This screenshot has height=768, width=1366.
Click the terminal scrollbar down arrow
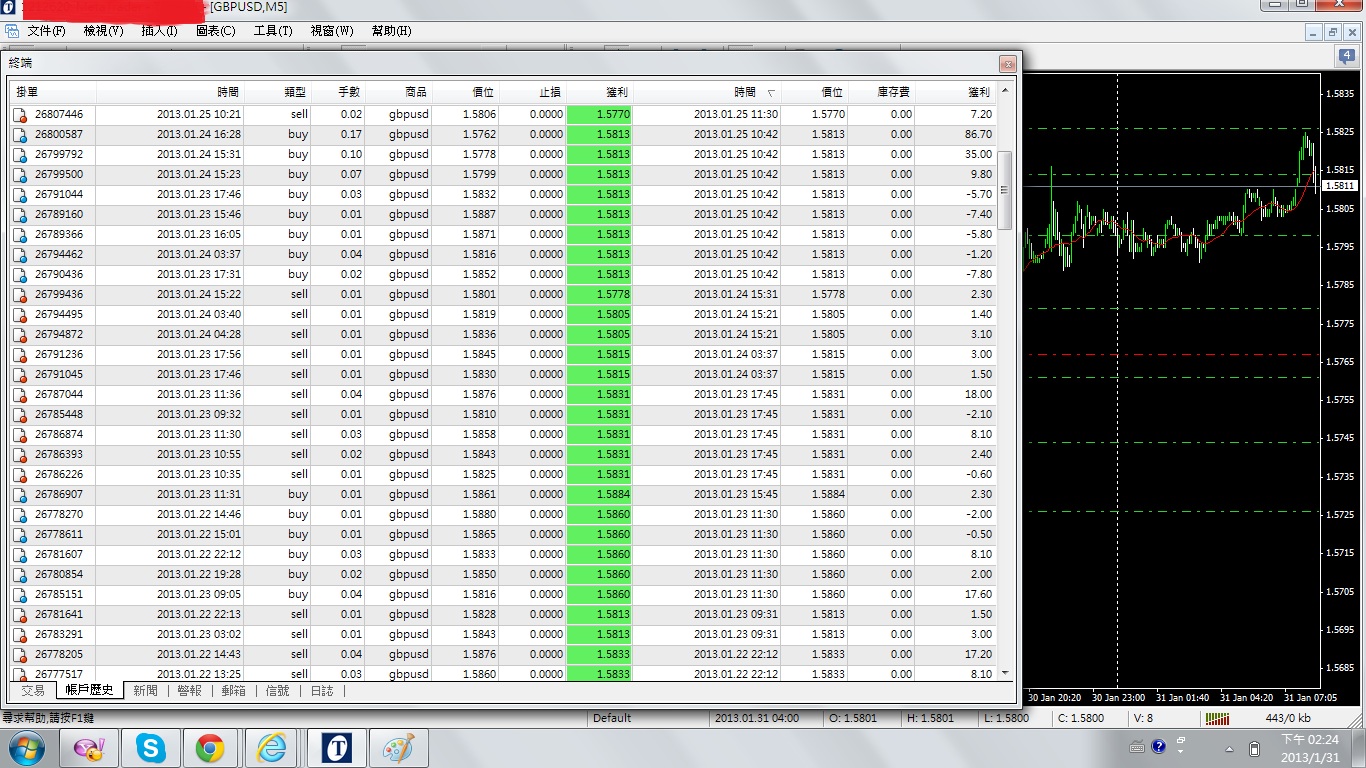pyautogui.click(x=1005, y=674)
